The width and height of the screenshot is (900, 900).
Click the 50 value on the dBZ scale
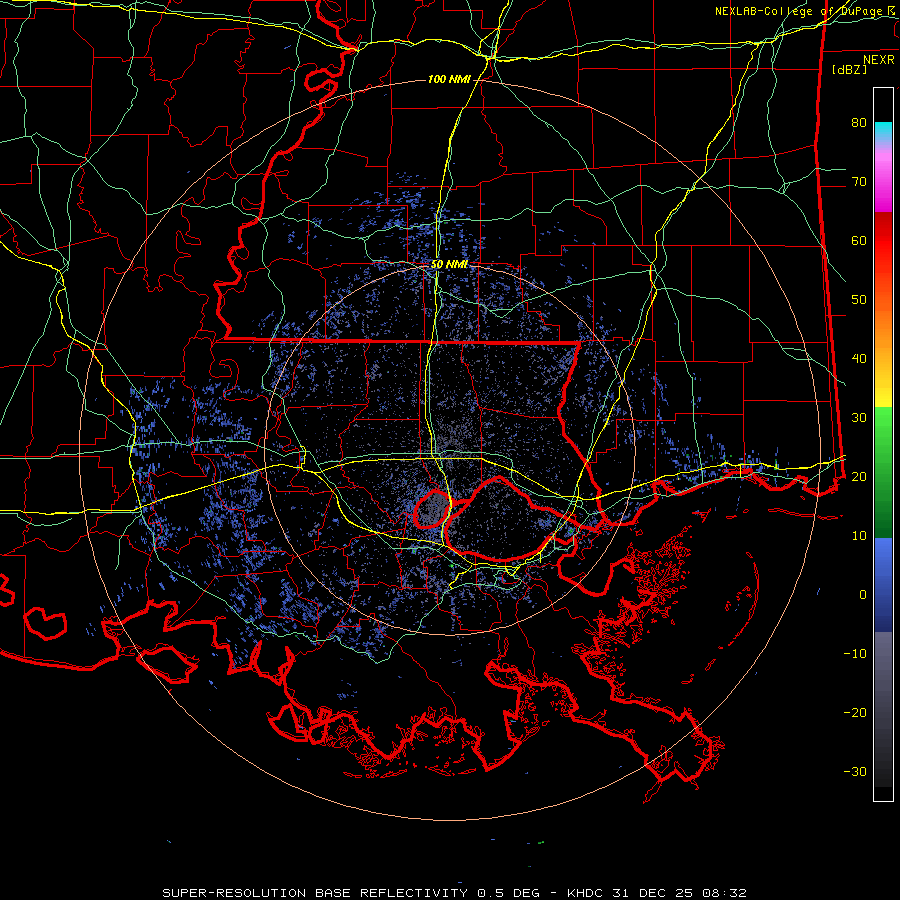[859, 300]
